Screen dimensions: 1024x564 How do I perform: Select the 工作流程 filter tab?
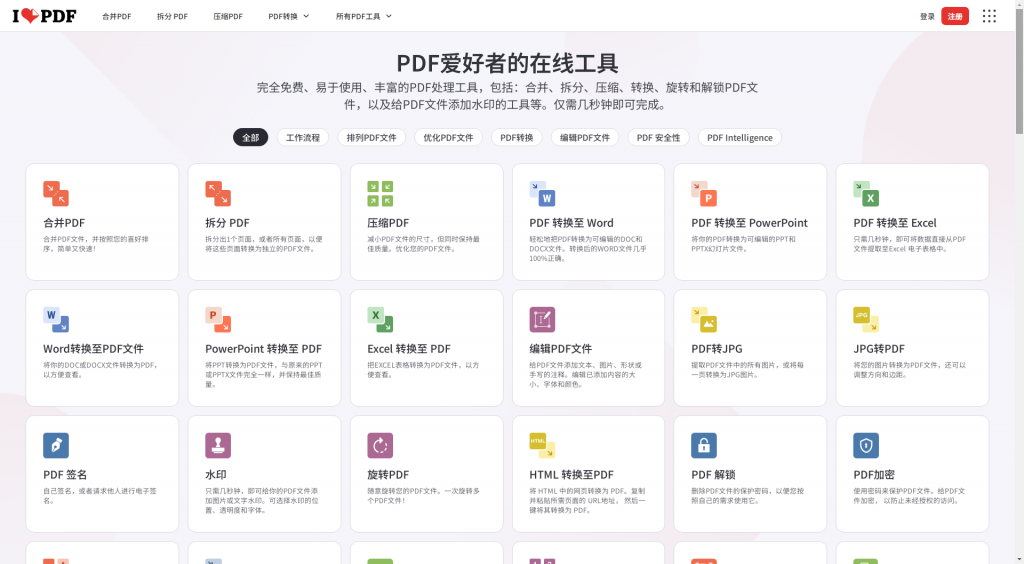[302, 138]
